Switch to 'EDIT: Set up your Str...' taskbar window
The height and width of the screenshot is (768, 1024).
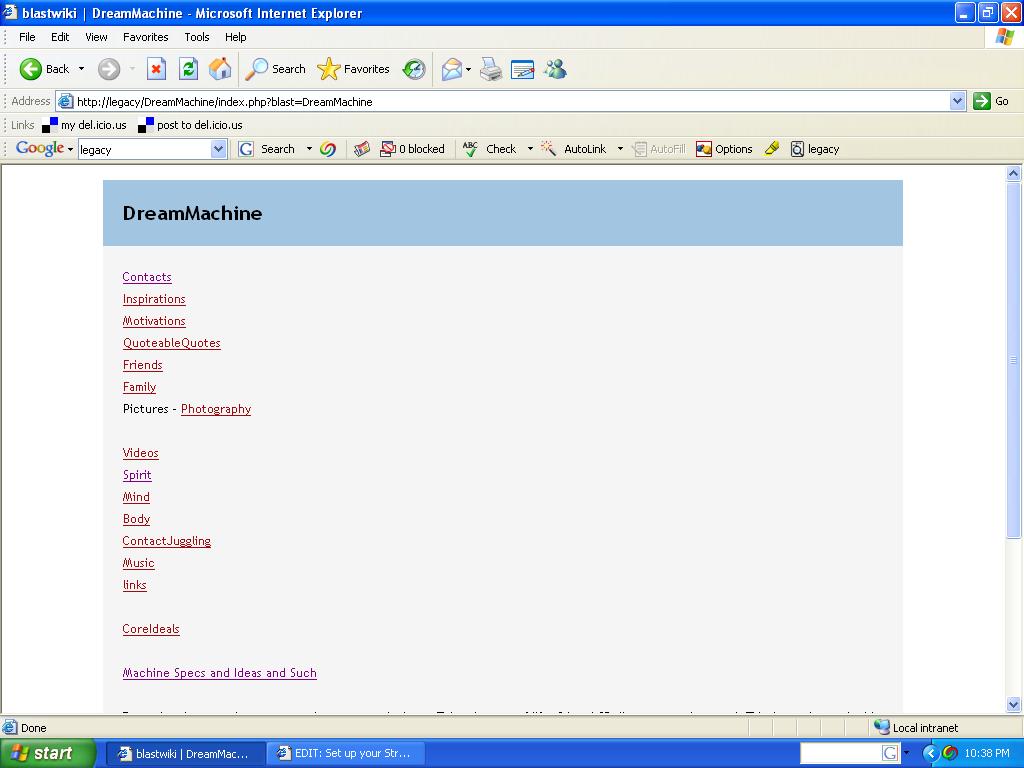pyautogui.click(x=345, y=753)
